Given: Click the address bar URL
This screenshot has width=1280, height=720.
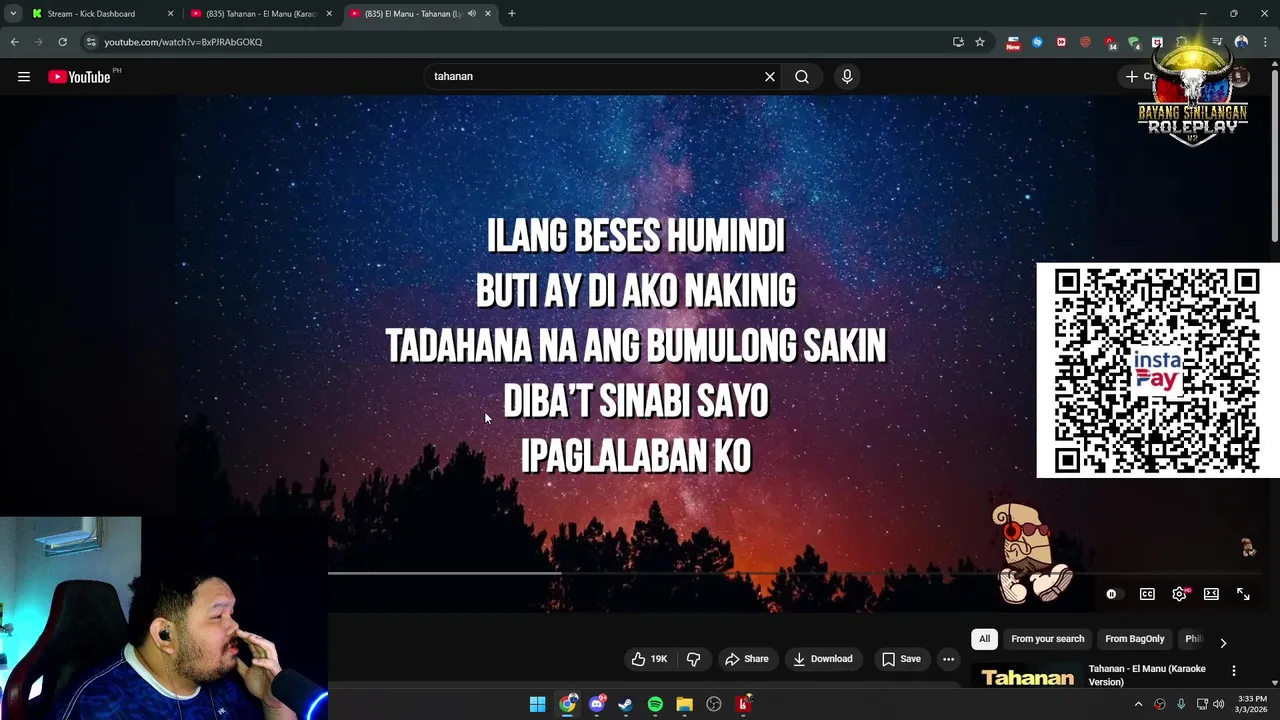Looking at the screenshot, I should [183, 42].
